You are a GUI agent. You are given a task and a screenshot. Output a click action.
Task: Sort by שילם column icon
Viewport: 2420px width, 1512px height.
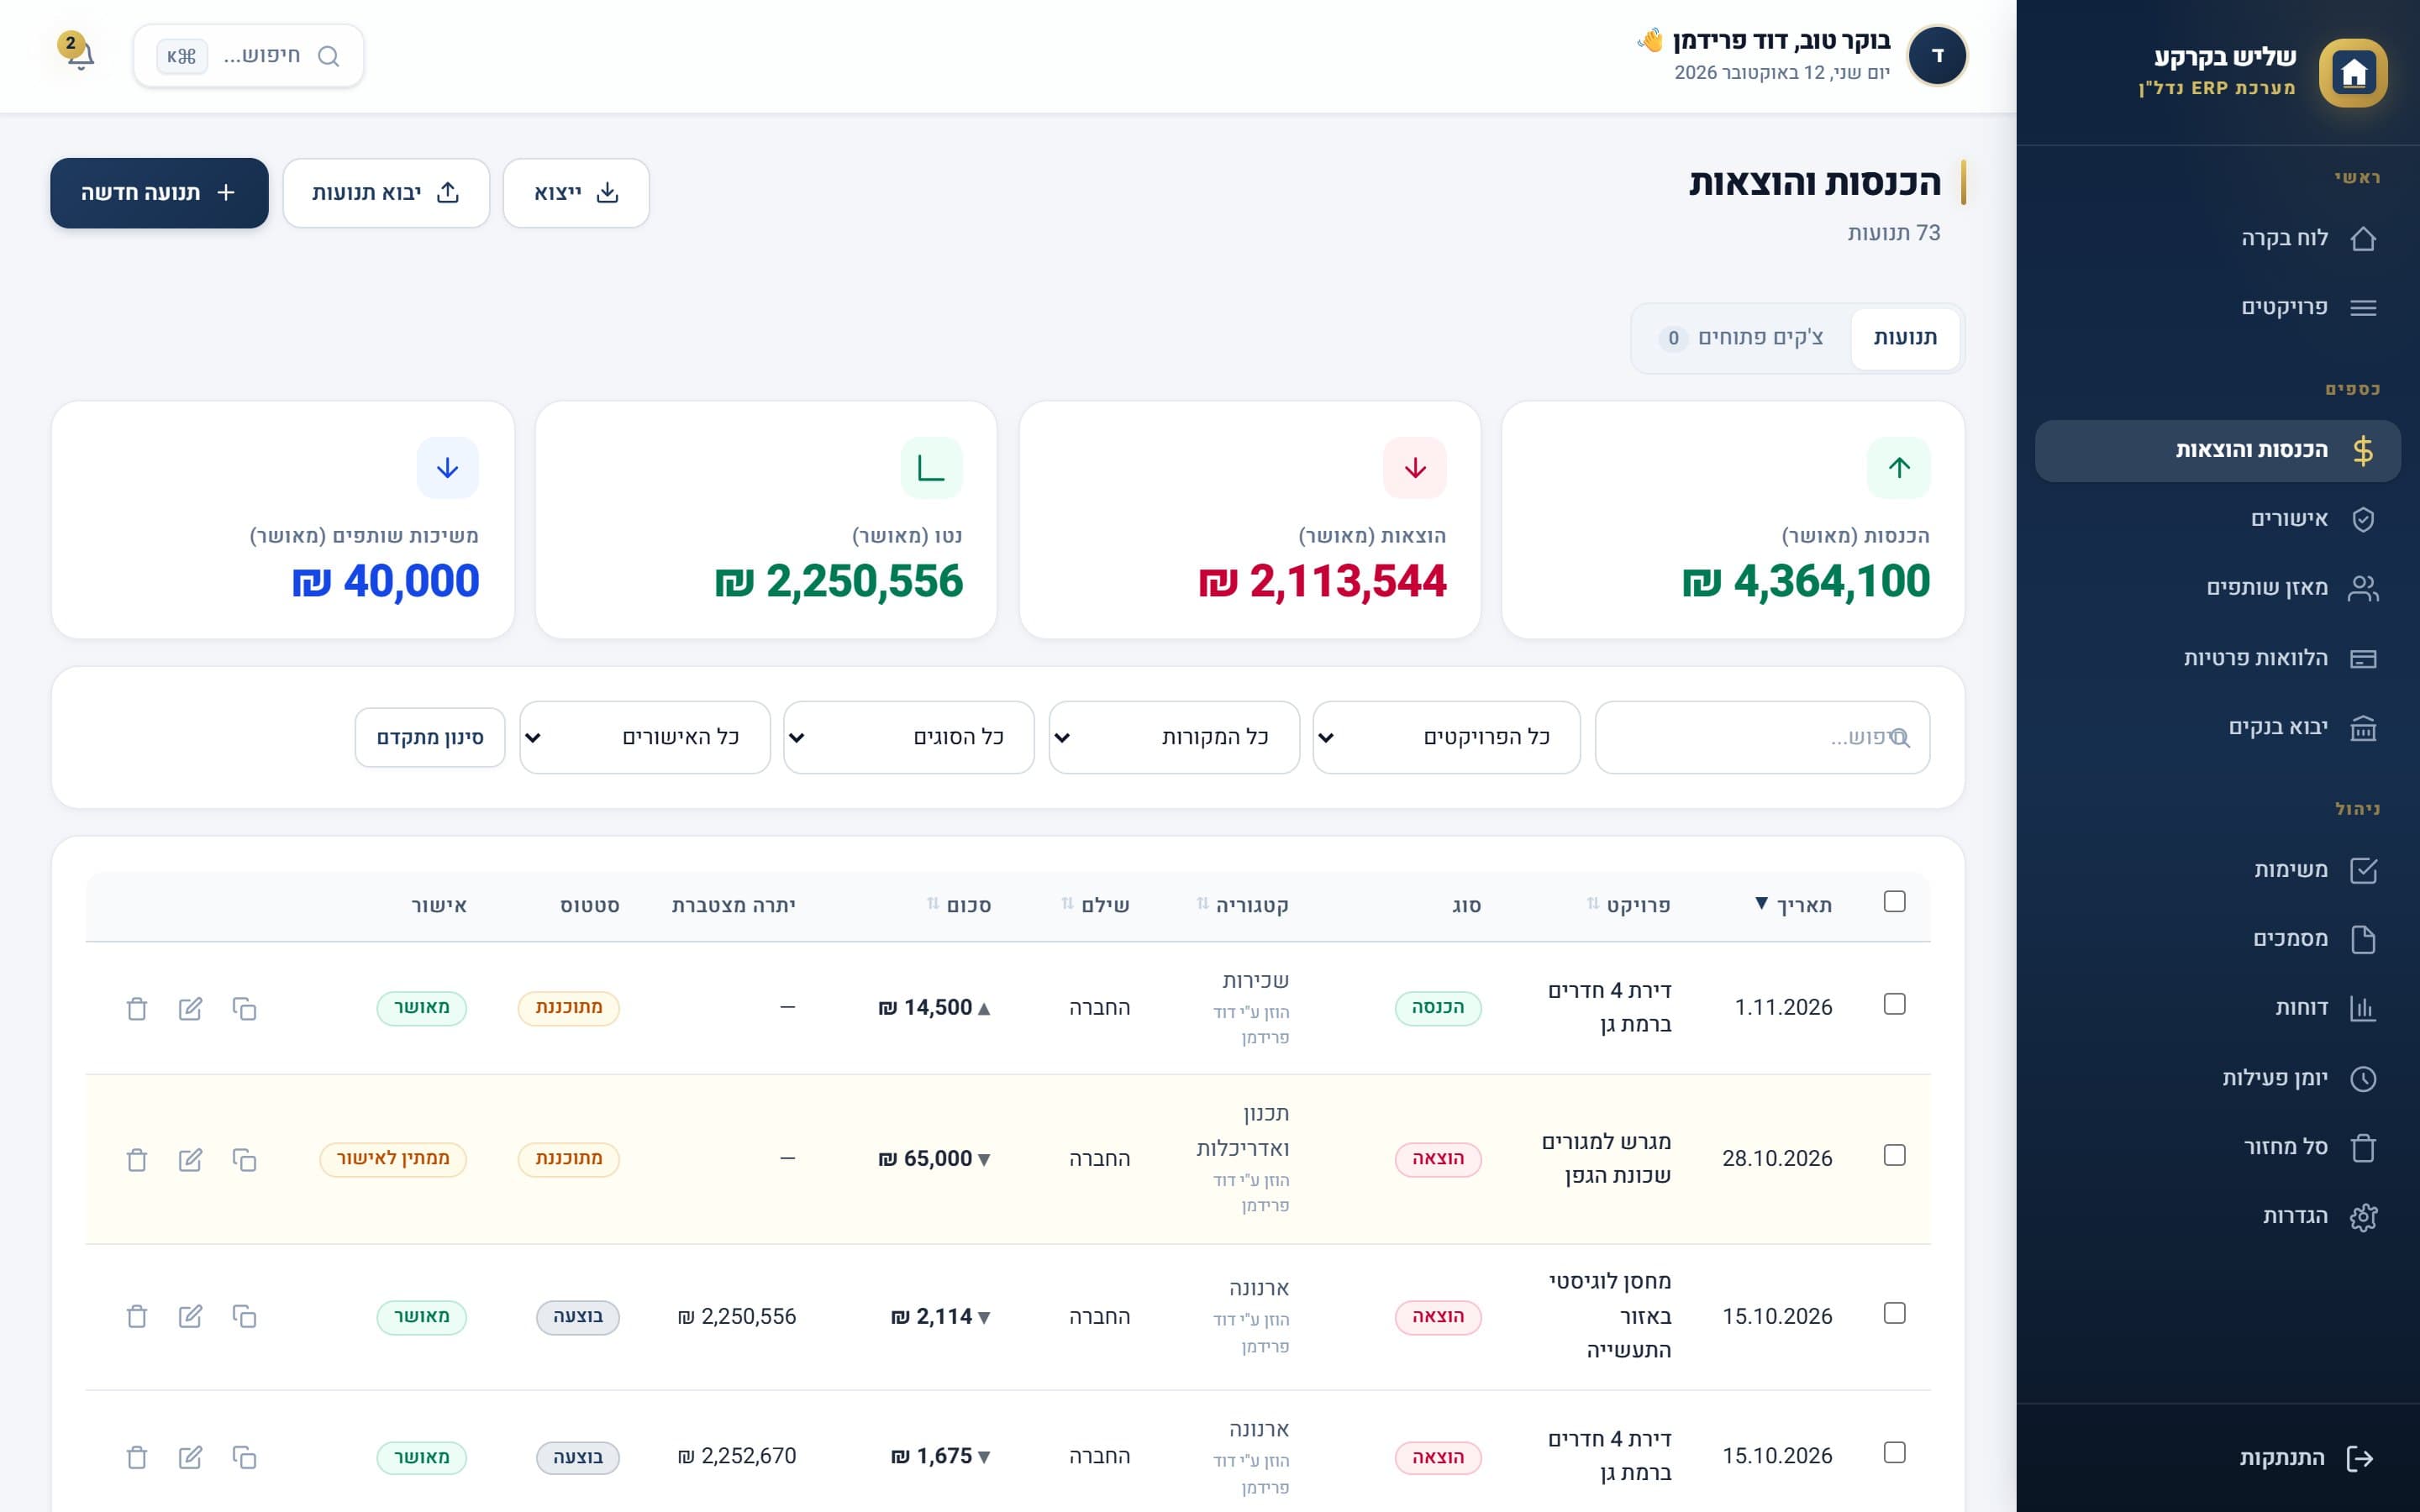(x=1067, y=904)
